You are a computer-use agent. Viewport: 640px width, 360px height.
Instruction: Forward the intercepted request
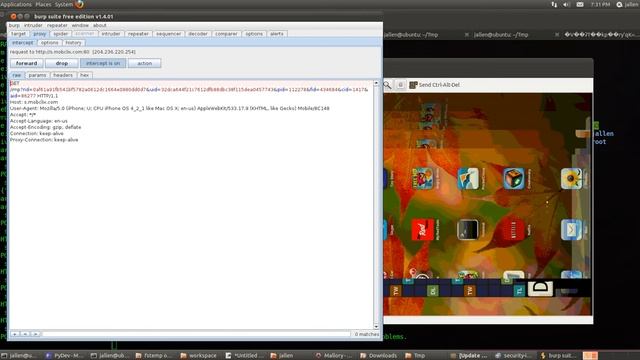pyautogui.click(x=27, y=63)
